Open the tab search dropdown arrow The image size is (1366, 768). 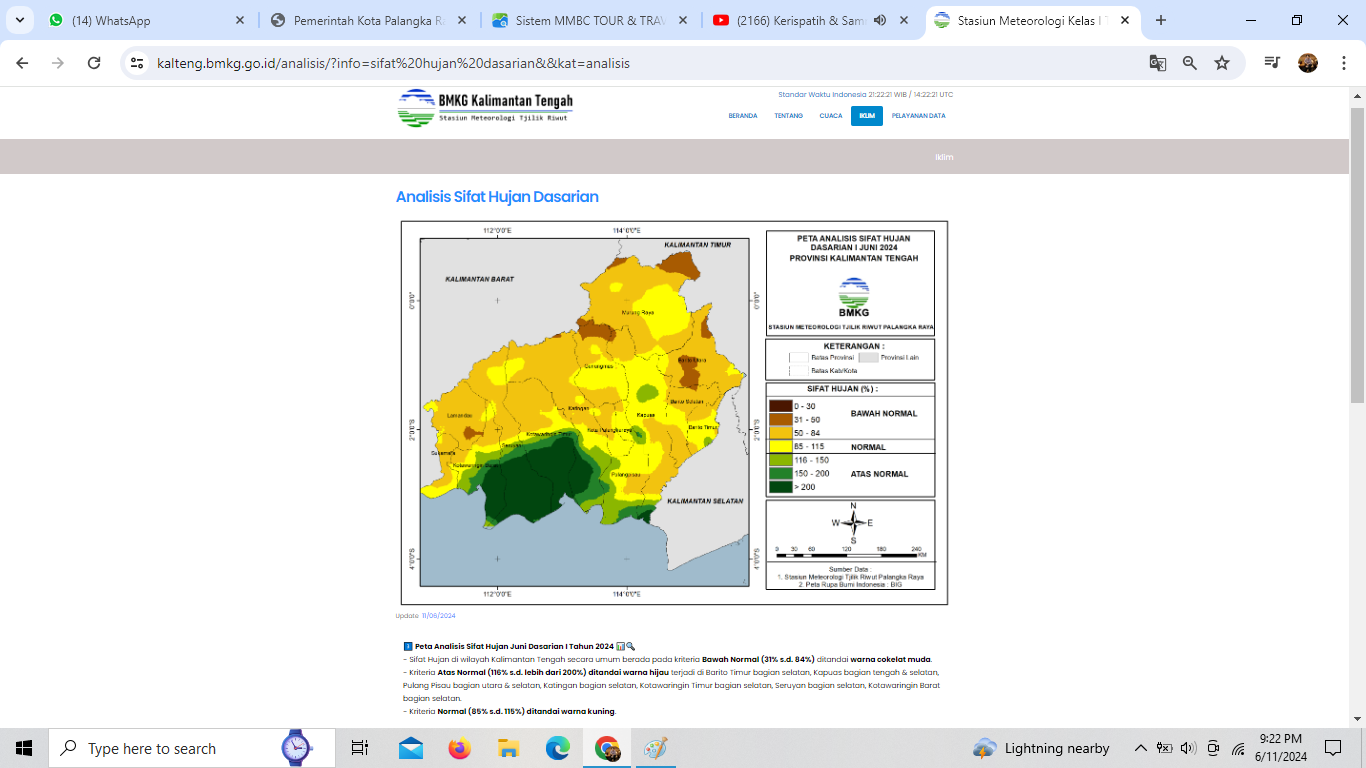click(x=22, y=20)
